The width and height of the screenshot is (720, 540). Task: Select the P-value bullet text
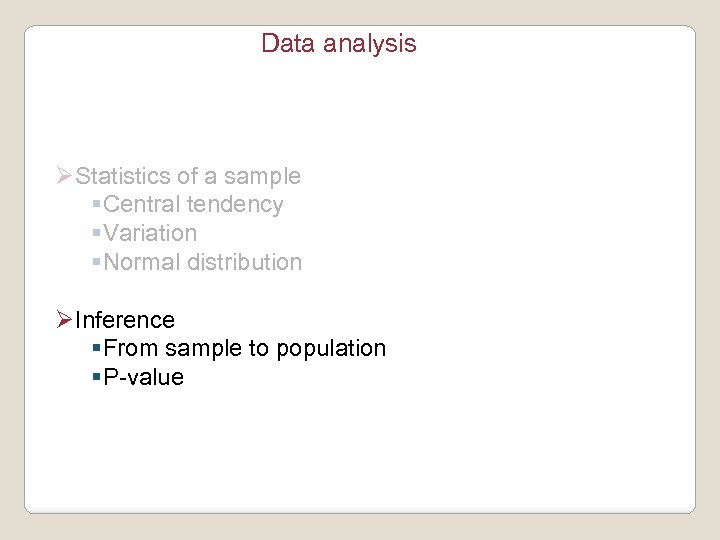[x=144, y=377]
